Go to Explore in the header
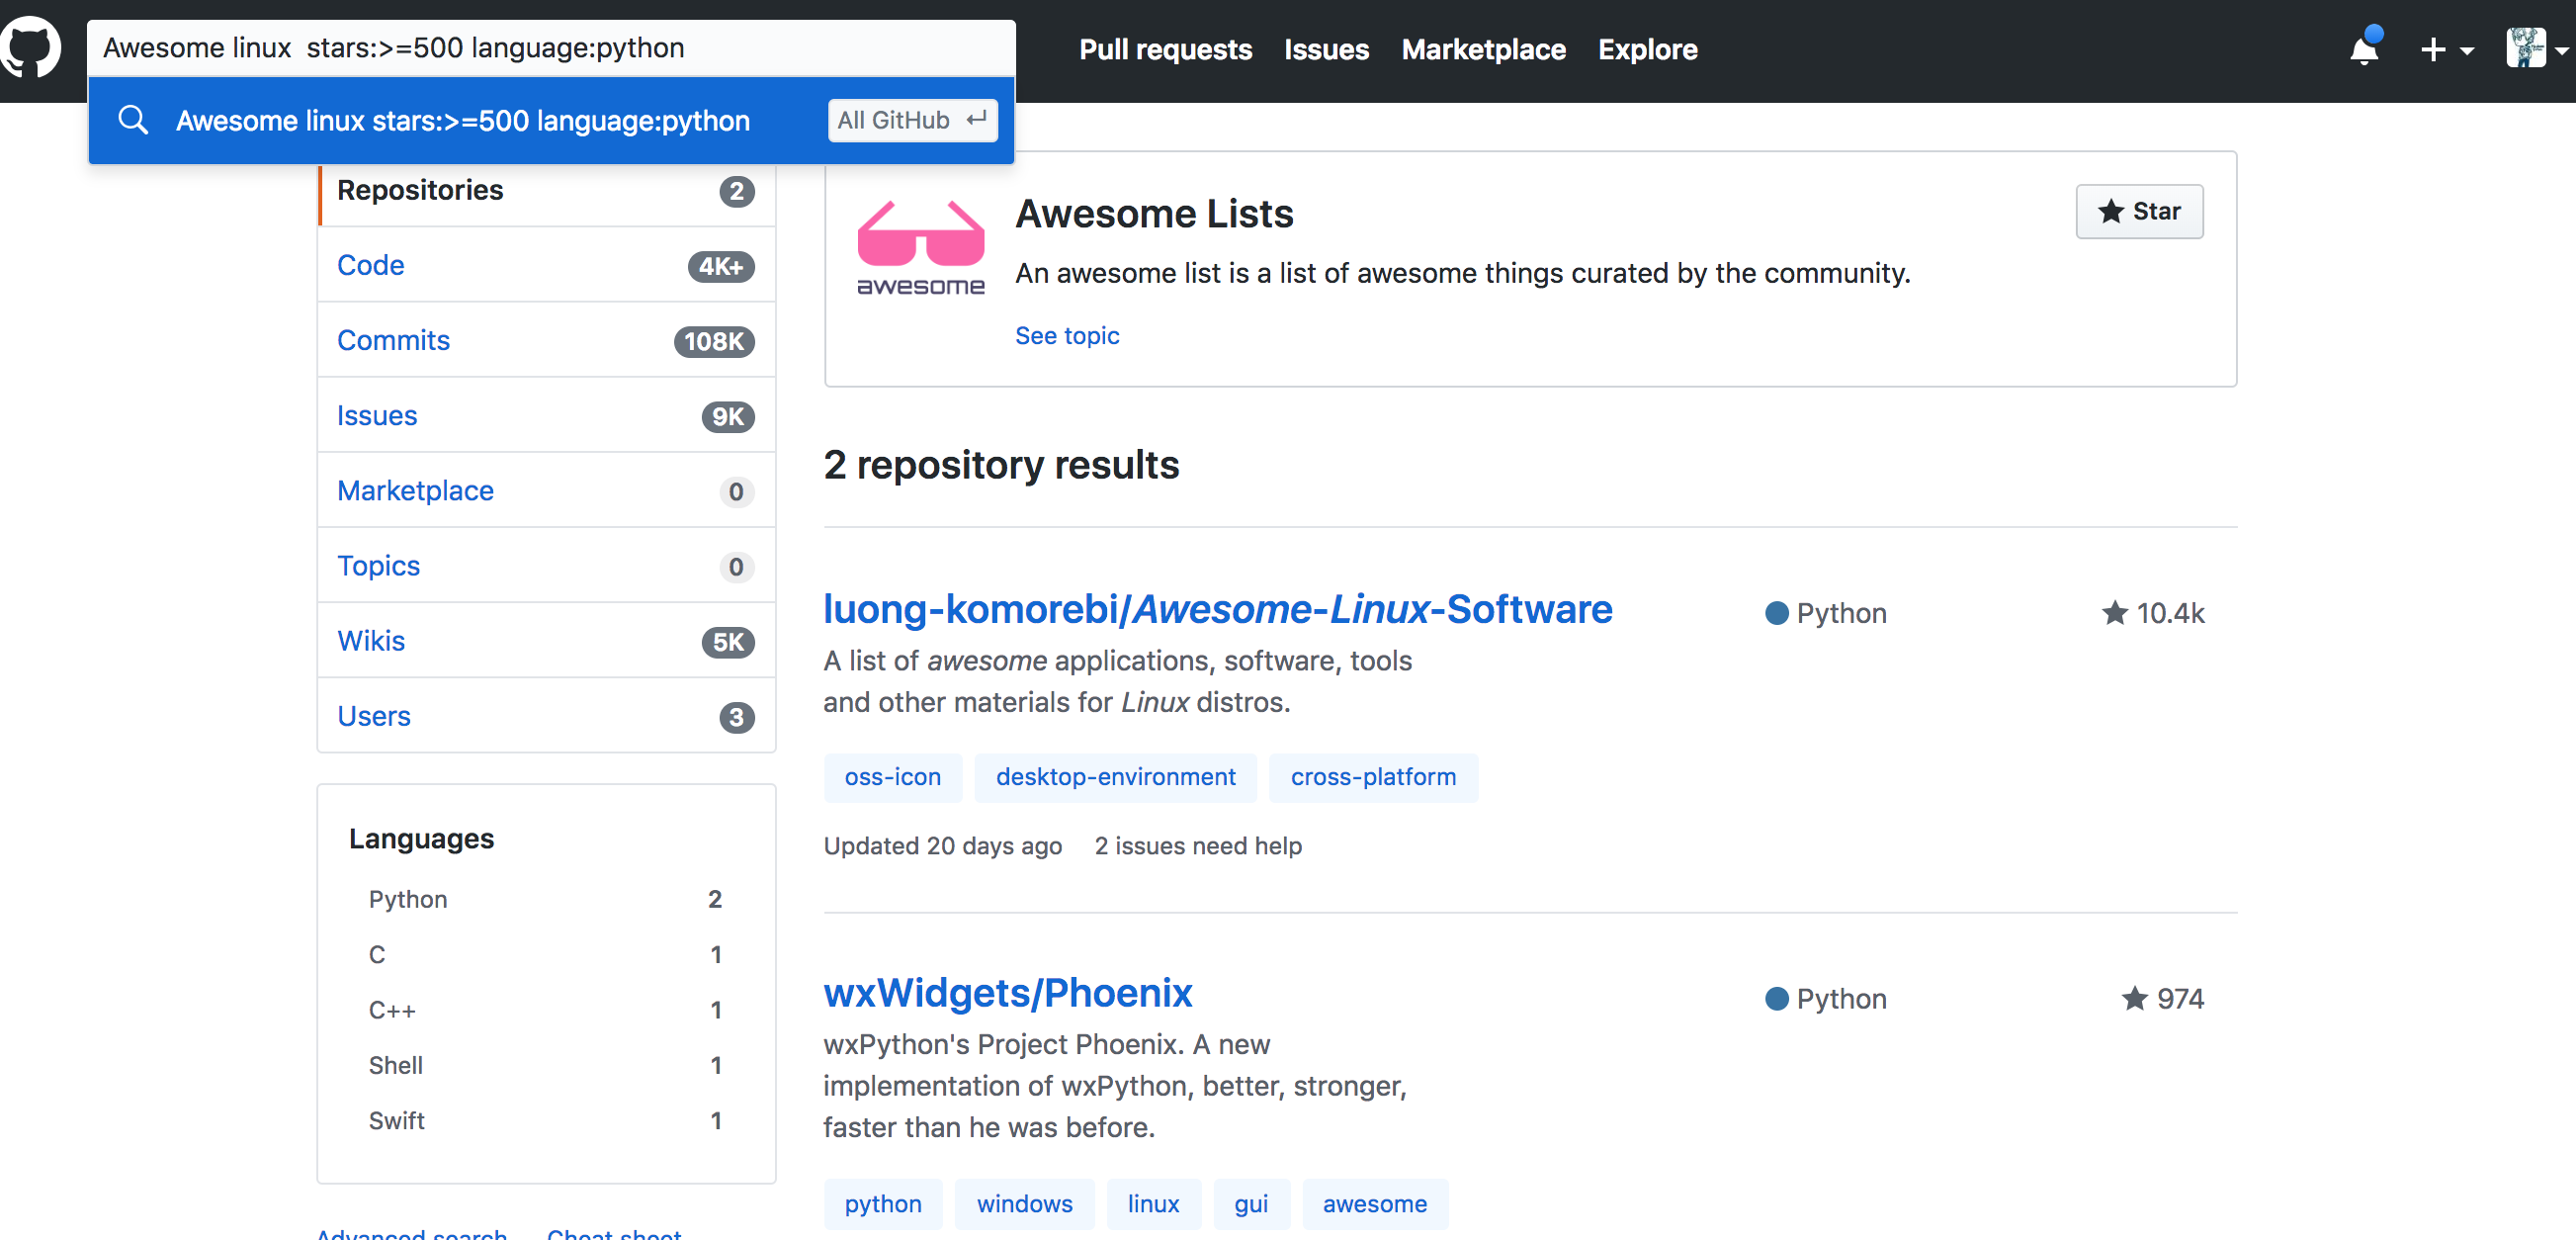The width and height of the screenshot is (2576, 1240). click(x=1647, y=49)
